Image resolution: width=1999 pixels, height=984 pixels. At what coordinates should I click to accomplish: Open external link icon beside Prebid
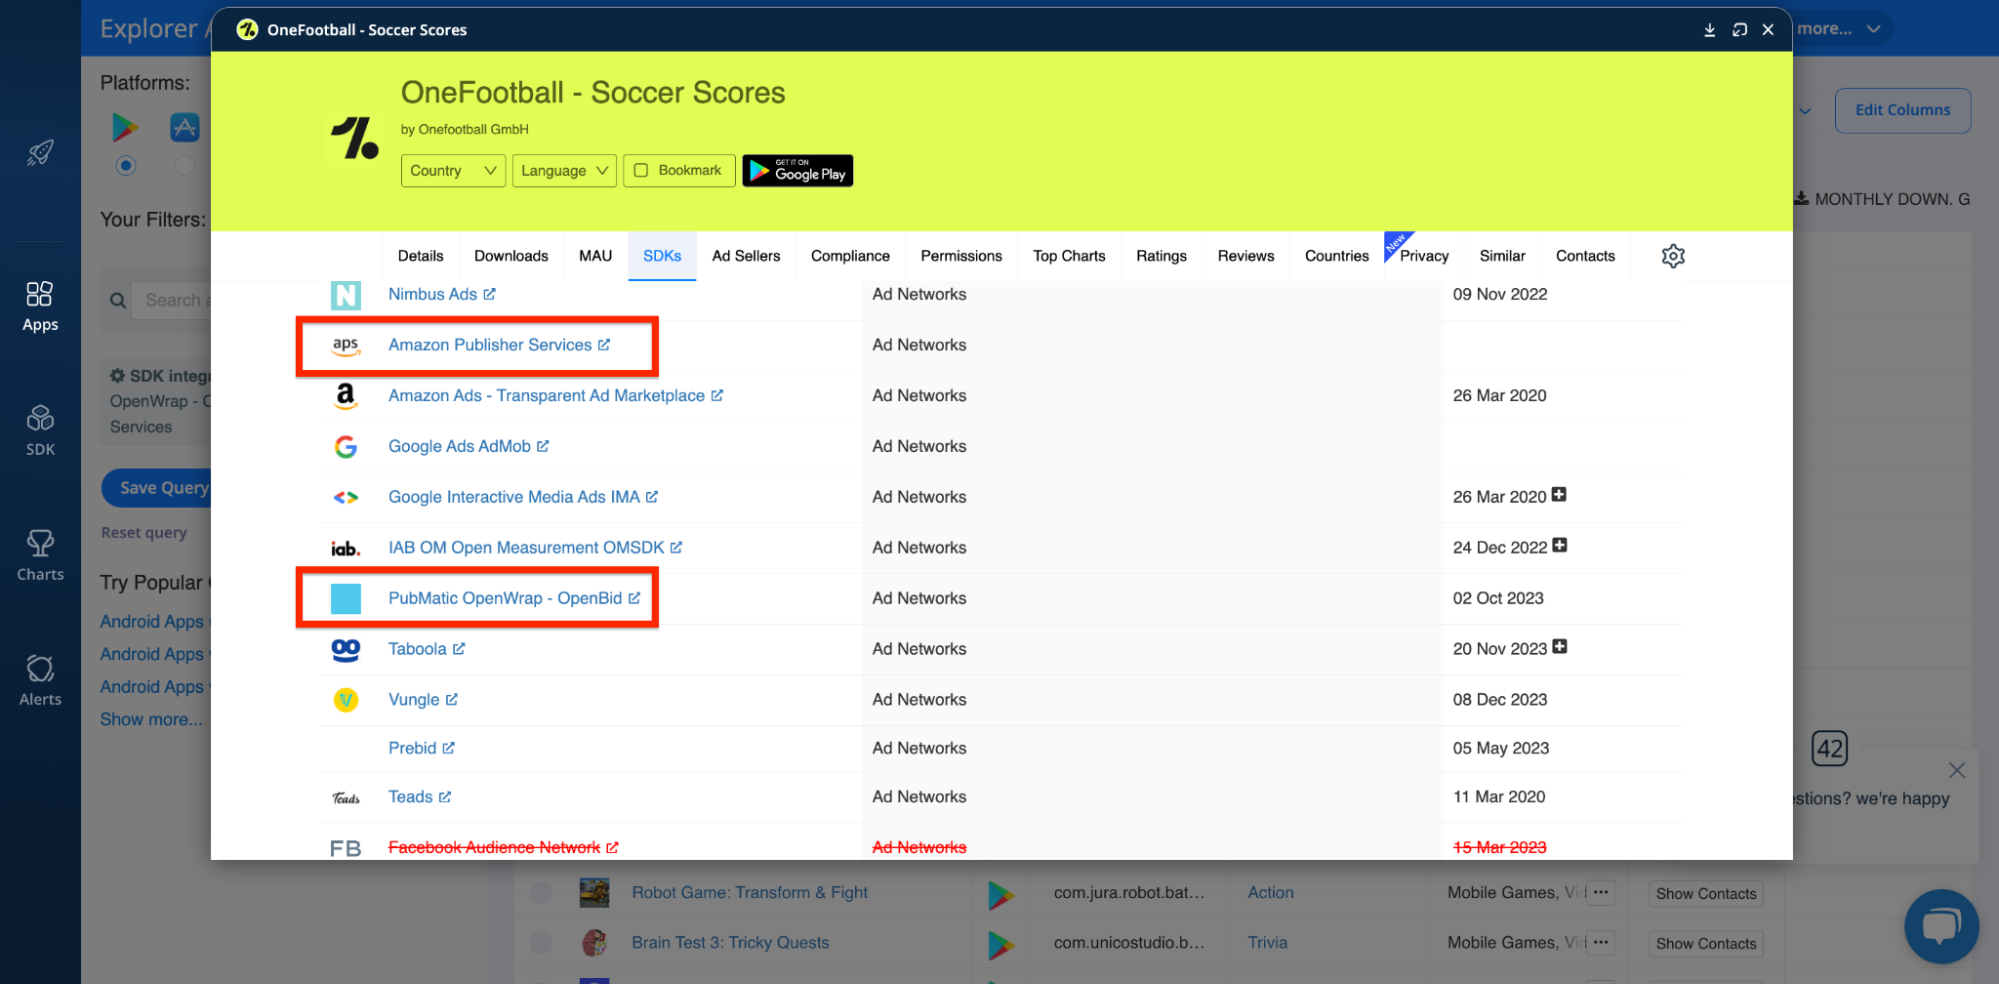[x=449, y=748]
